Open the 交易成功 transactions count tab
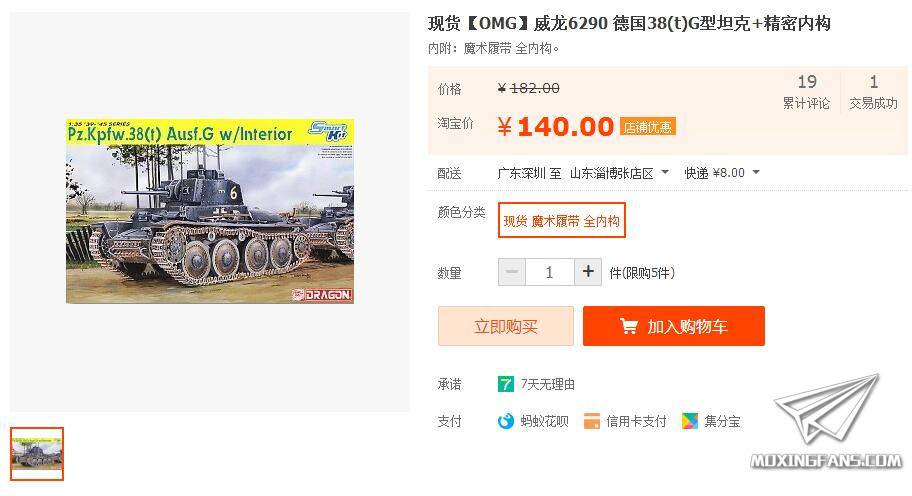 873,92
